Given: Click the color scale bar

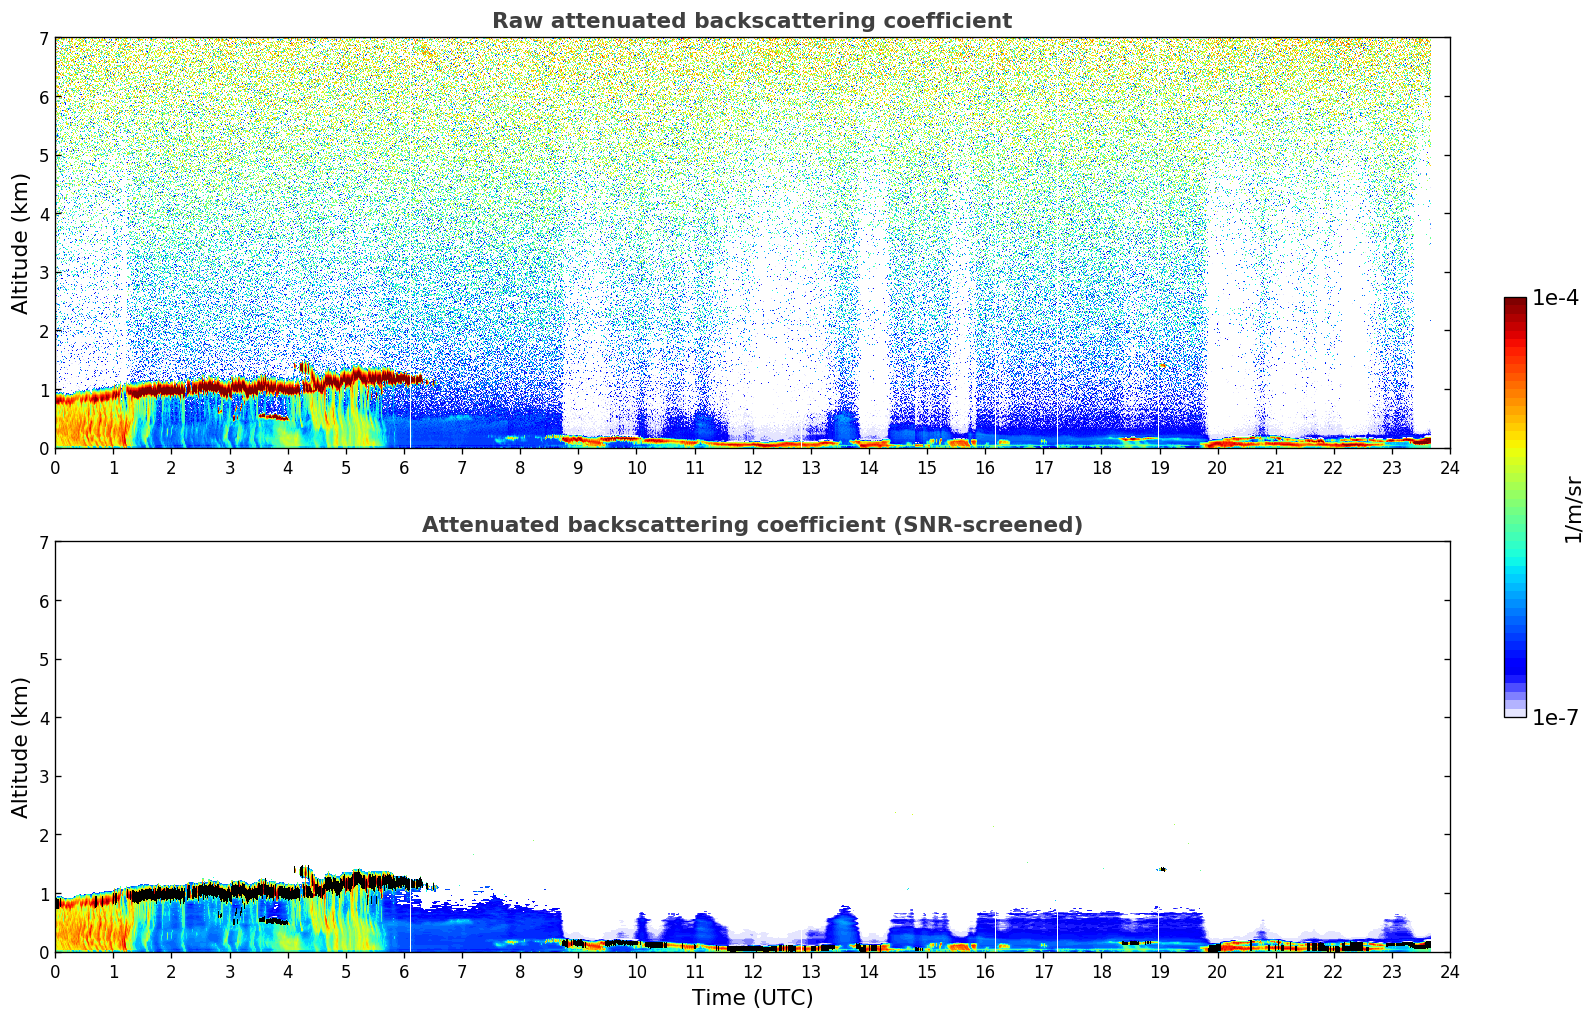Looking at the screenshot, I should pyautogui.click(x=1515, y=507).
